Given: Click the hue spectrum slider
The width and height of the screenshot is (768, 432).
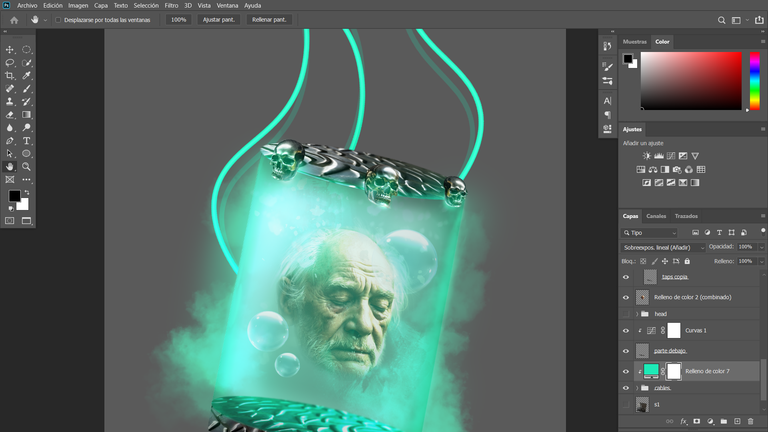Looking at the screenshot, I should [x=755, y=81].
